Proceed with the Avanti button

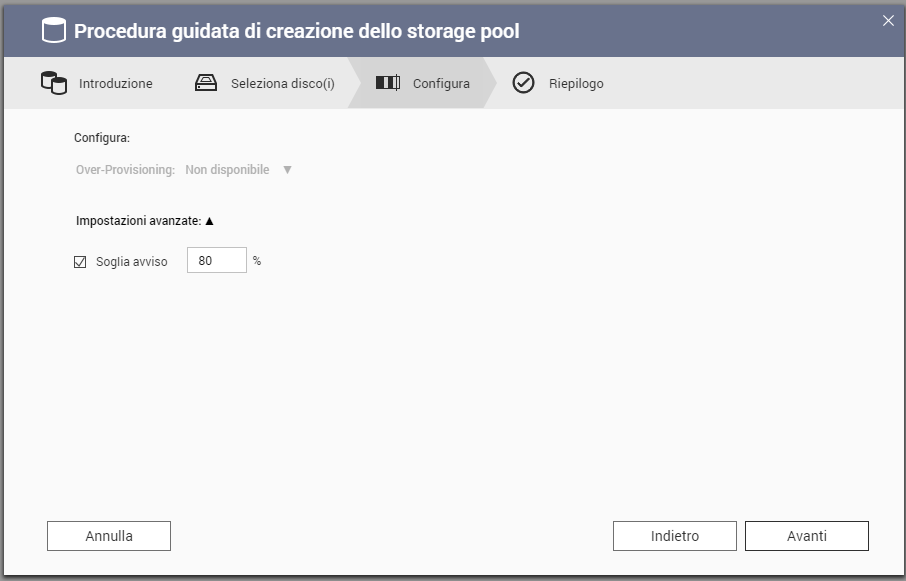click(806, 536)
